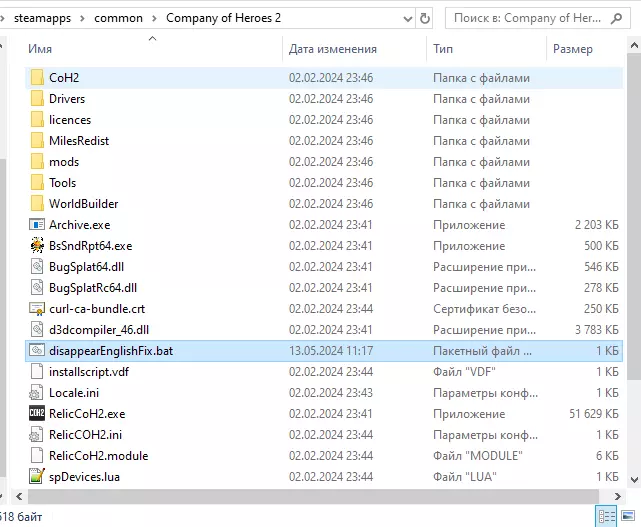Image resolution: width=641 pixels, height=527 pixels.
Task: Click the size value 2 203 КБ
Action: (596, 225)
